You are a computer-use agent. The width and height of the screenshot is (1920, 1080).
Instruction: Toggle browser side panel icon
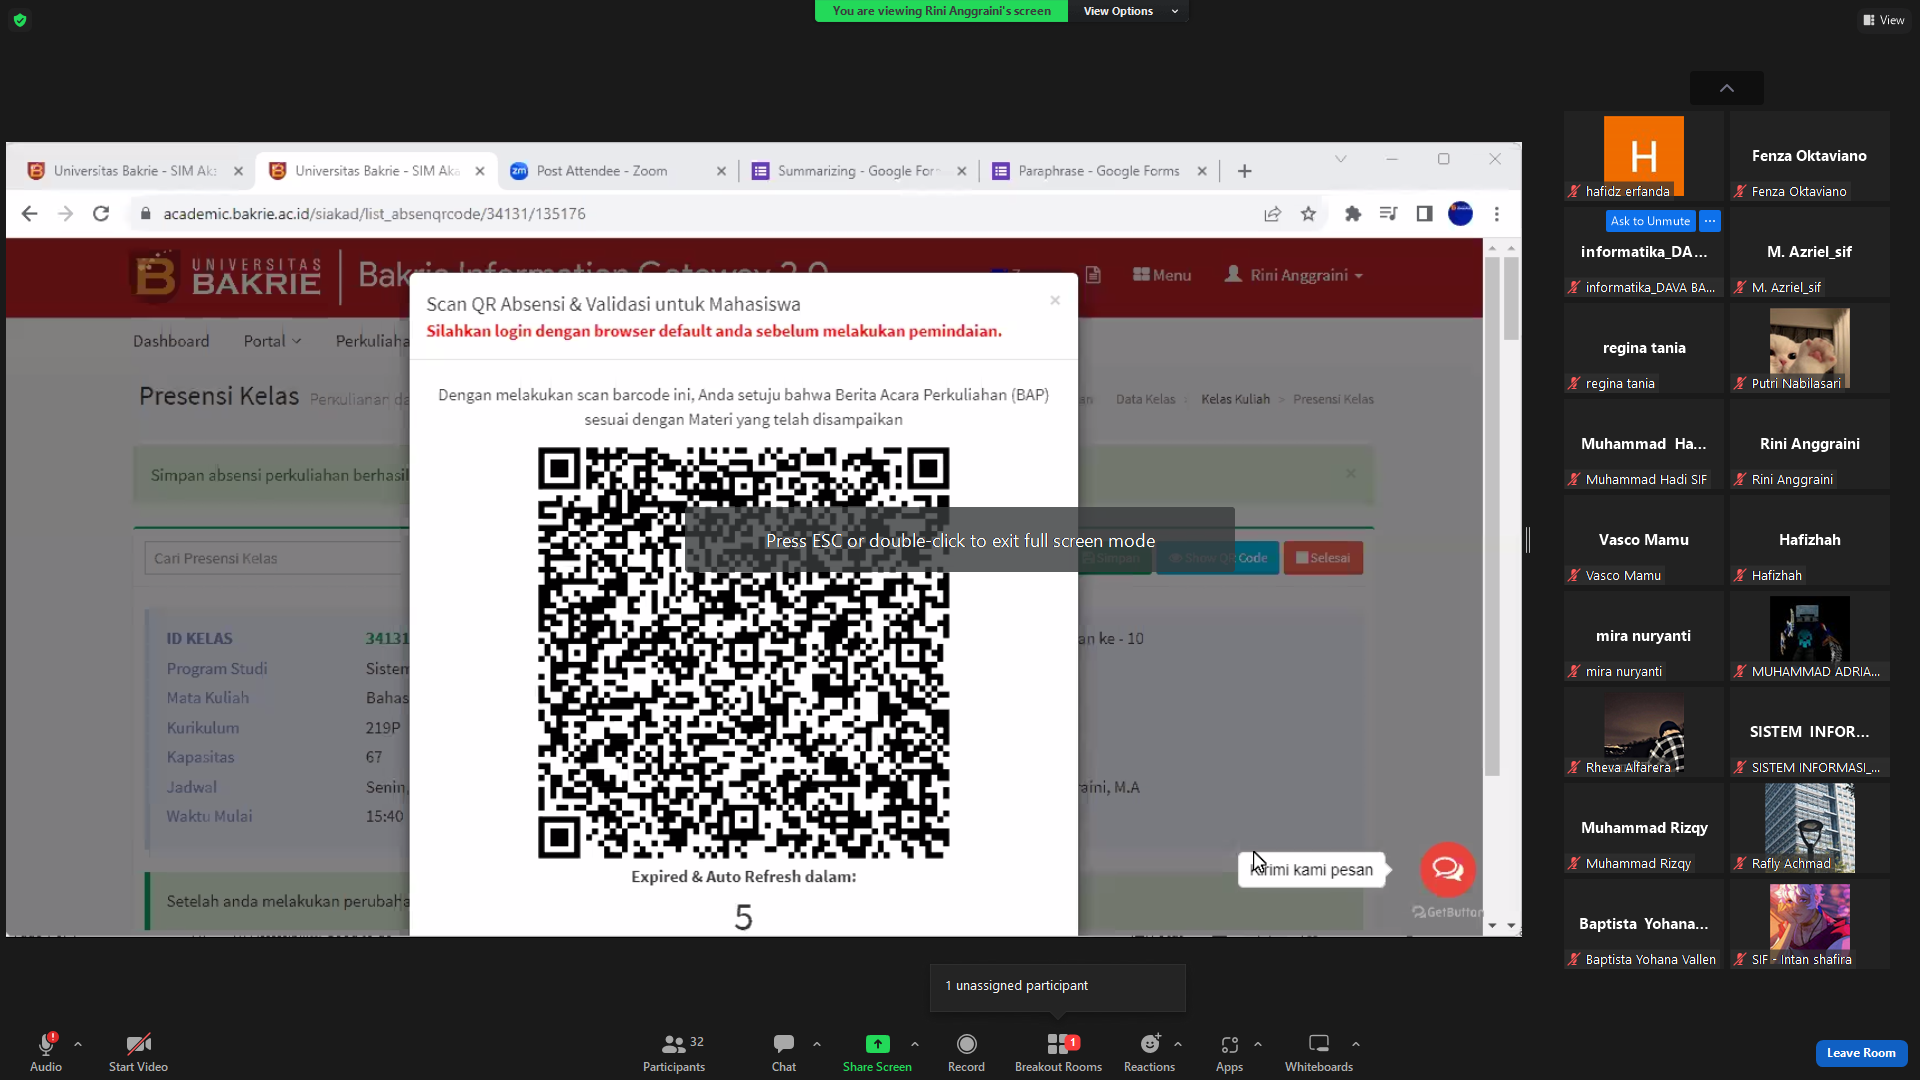pyautogui.click(x=1424, y=214)
